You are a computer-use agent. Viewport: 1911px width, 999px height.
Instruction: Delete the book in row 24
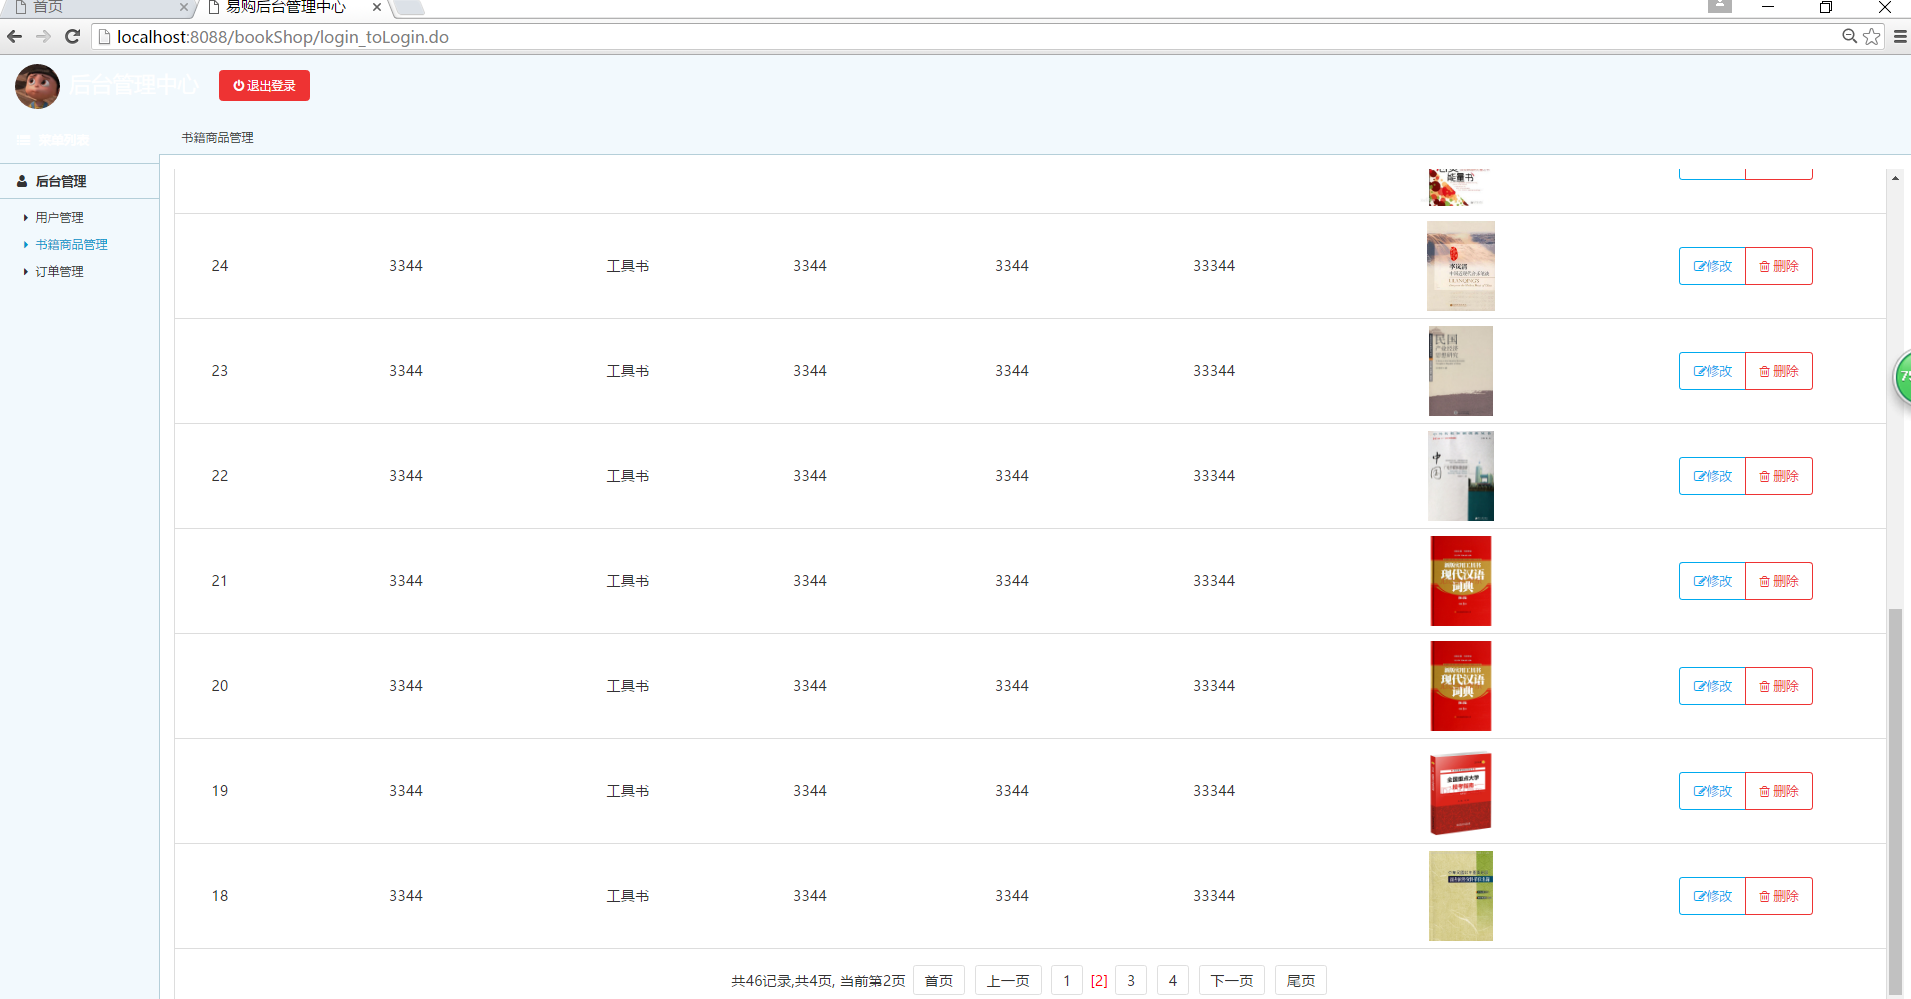coord(1779,266)
